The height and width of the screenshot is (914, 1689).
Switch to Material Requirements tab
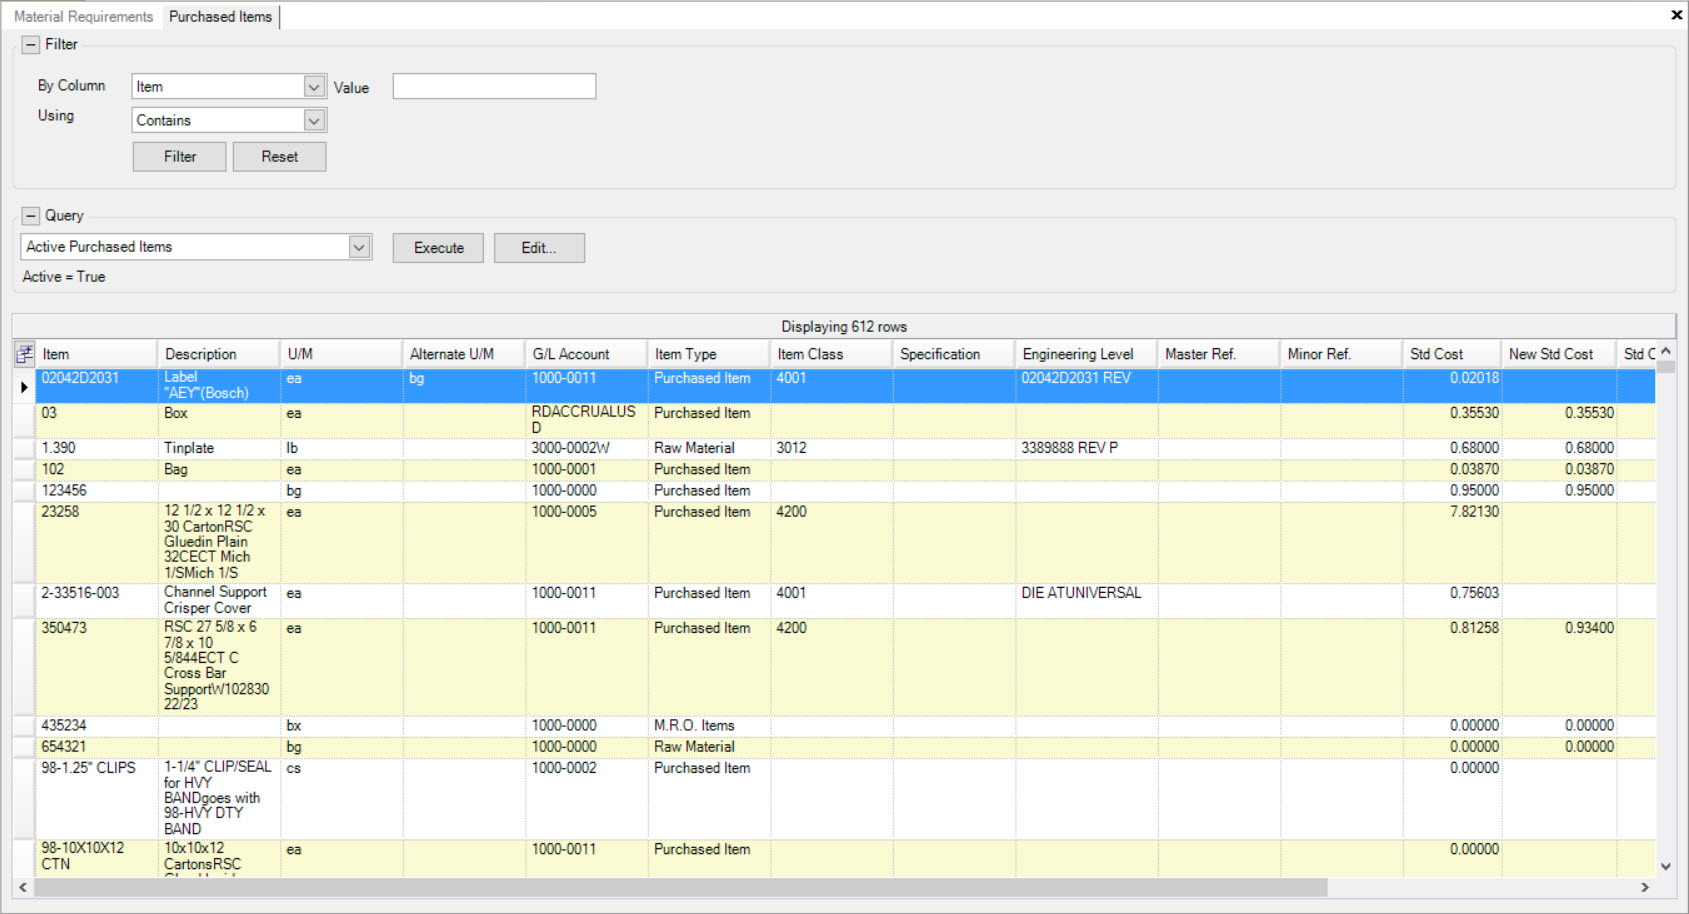[x=84, y=17]
